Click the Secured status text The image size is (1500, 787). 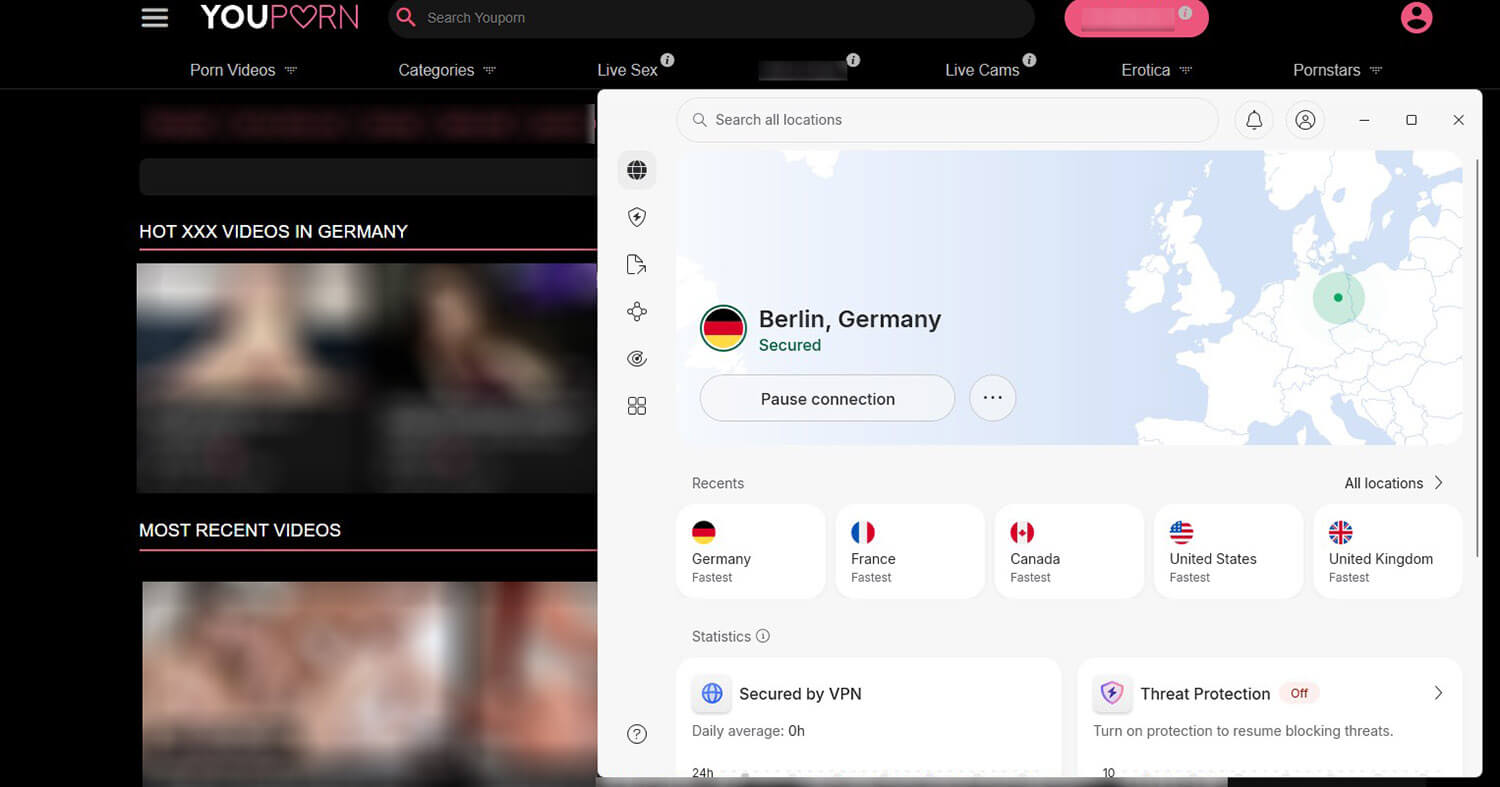[790, 345]
